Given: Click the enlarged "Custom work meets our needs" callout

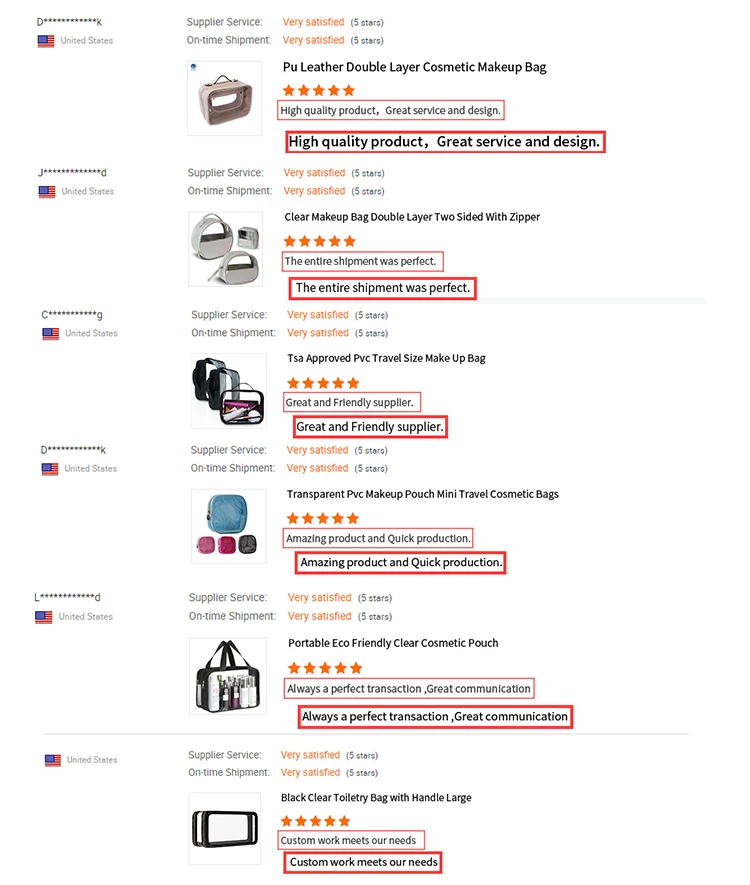Looking at the screenshot, I should tap(363, 862).
